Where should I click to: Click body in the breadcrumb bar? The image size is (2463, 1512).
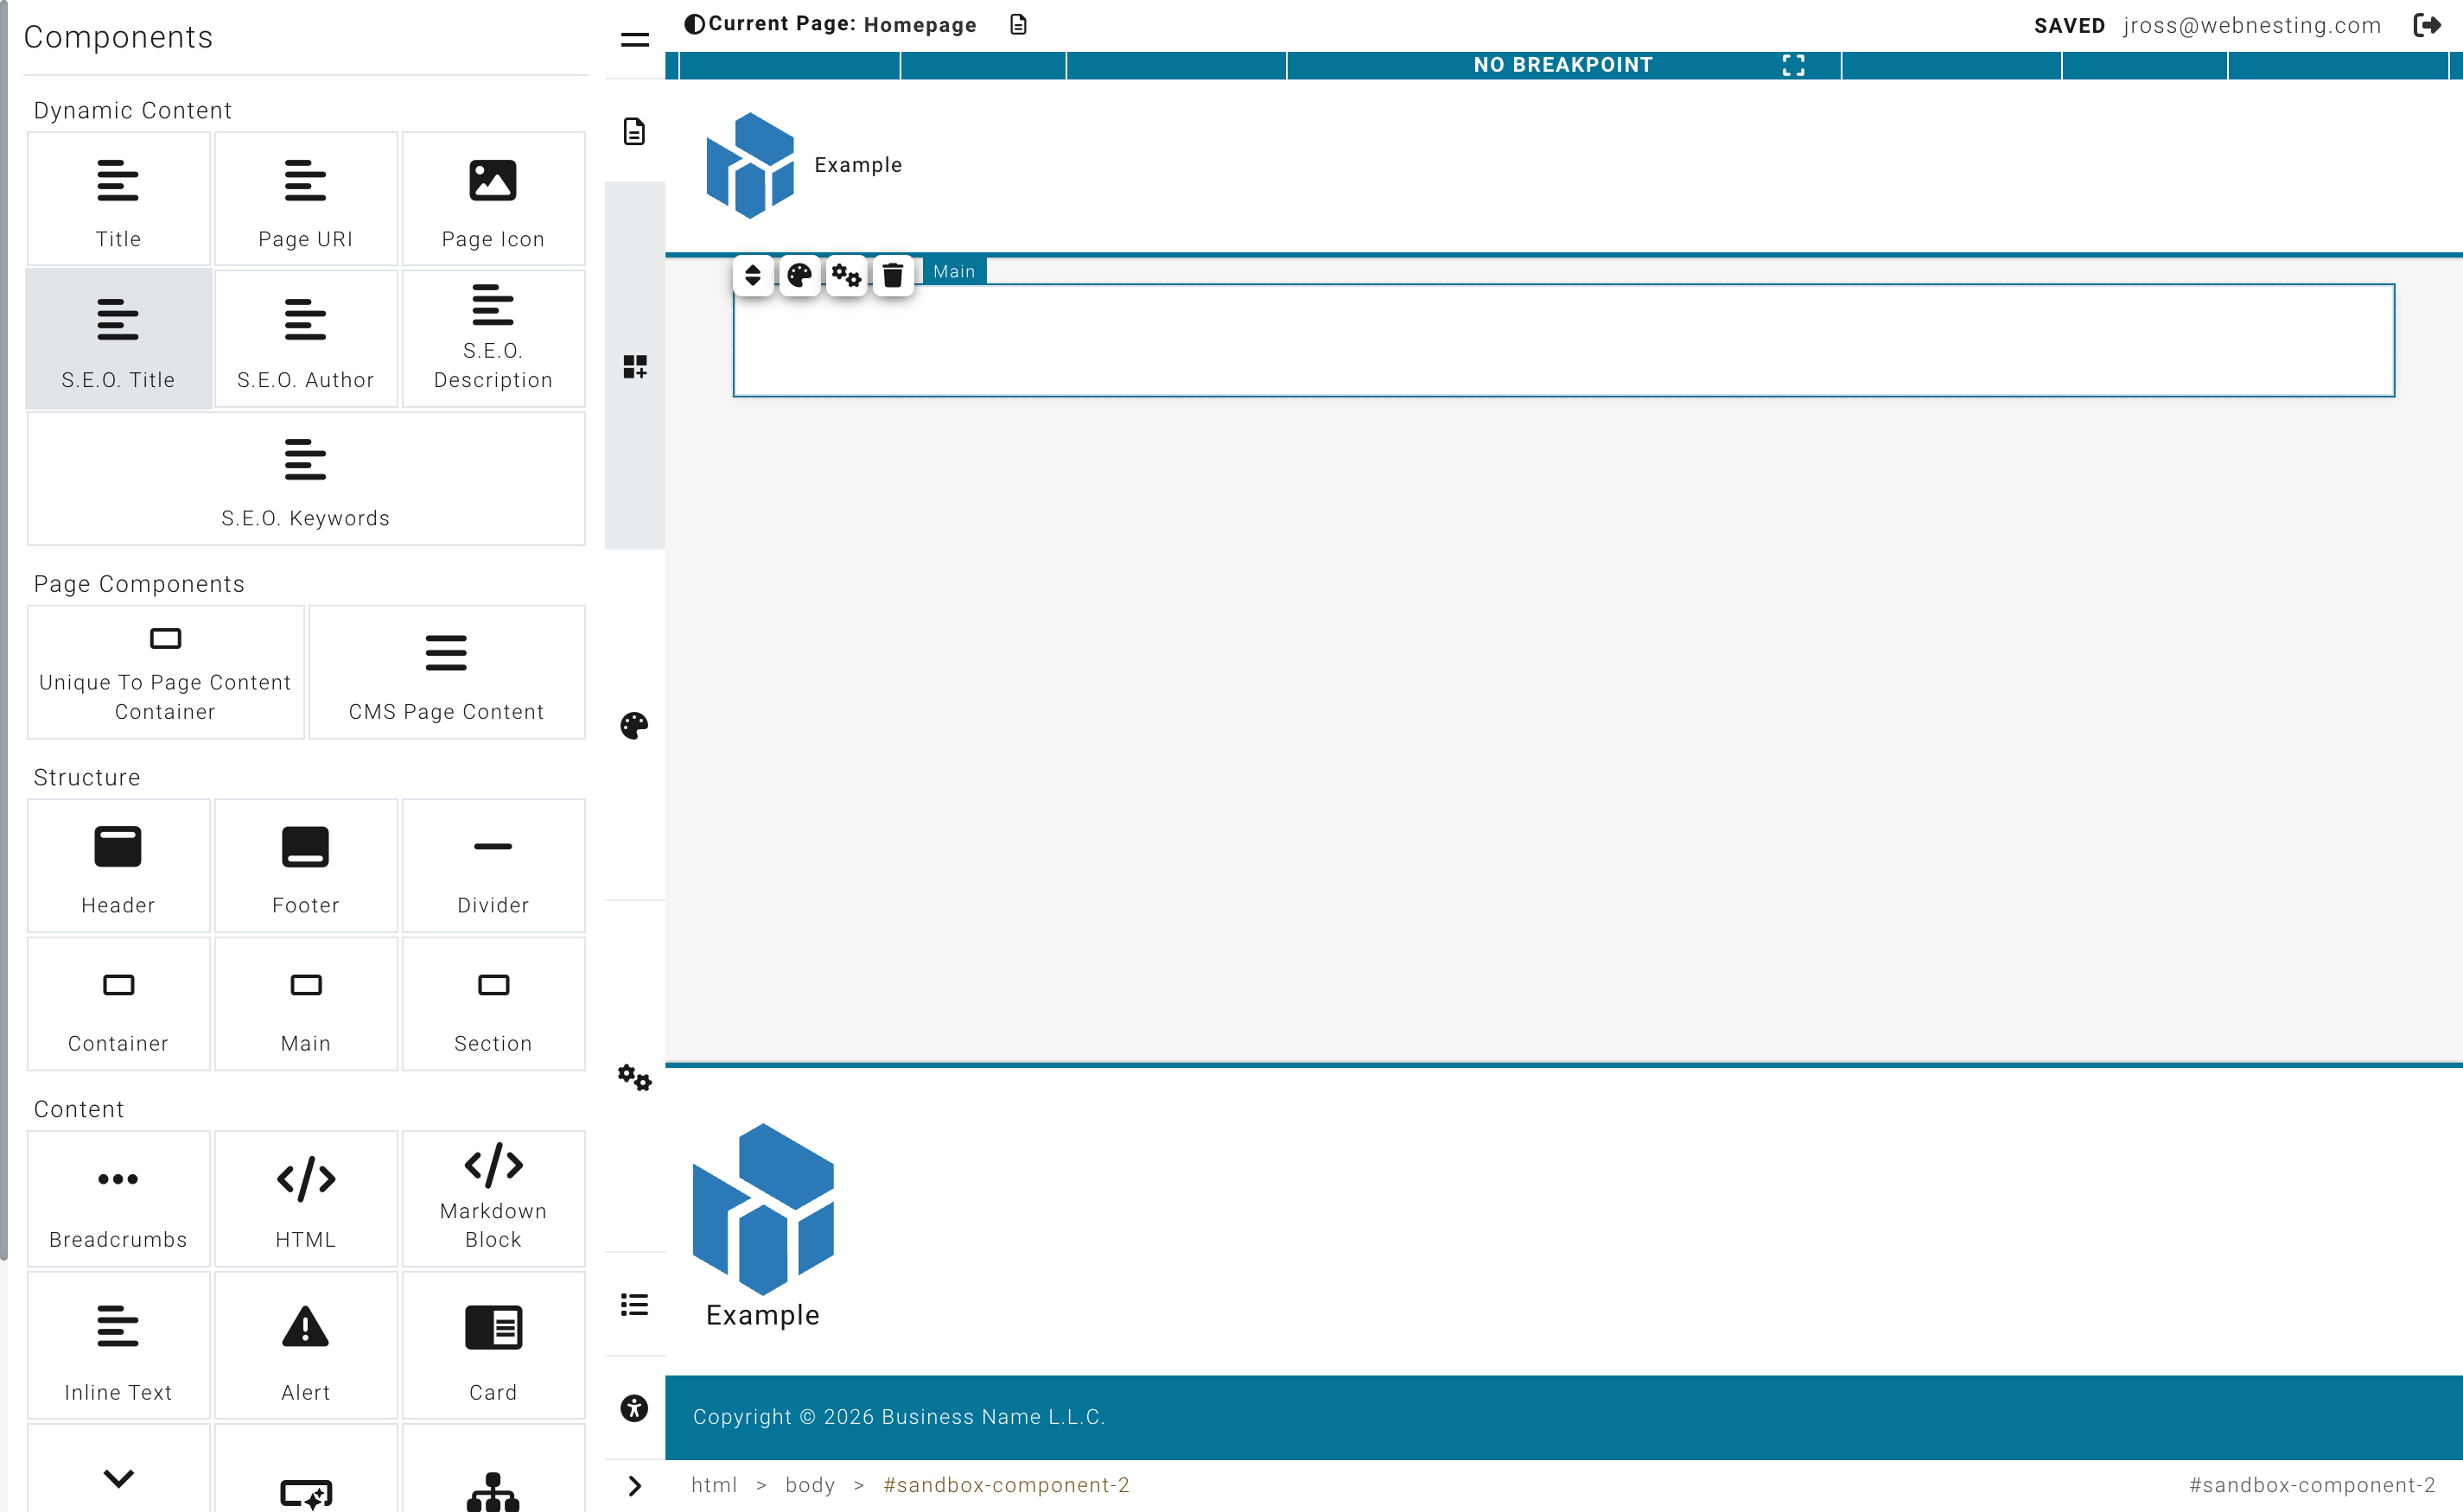point(811,1486)
